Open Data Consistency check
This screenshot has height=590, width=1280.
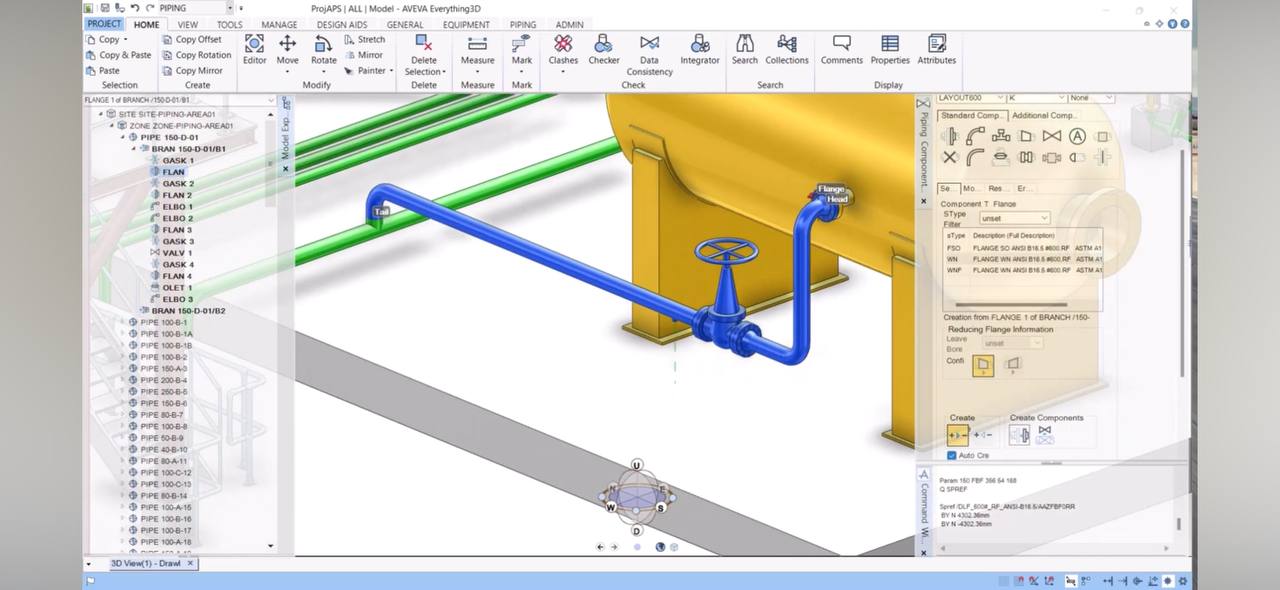tap(649, 55)
